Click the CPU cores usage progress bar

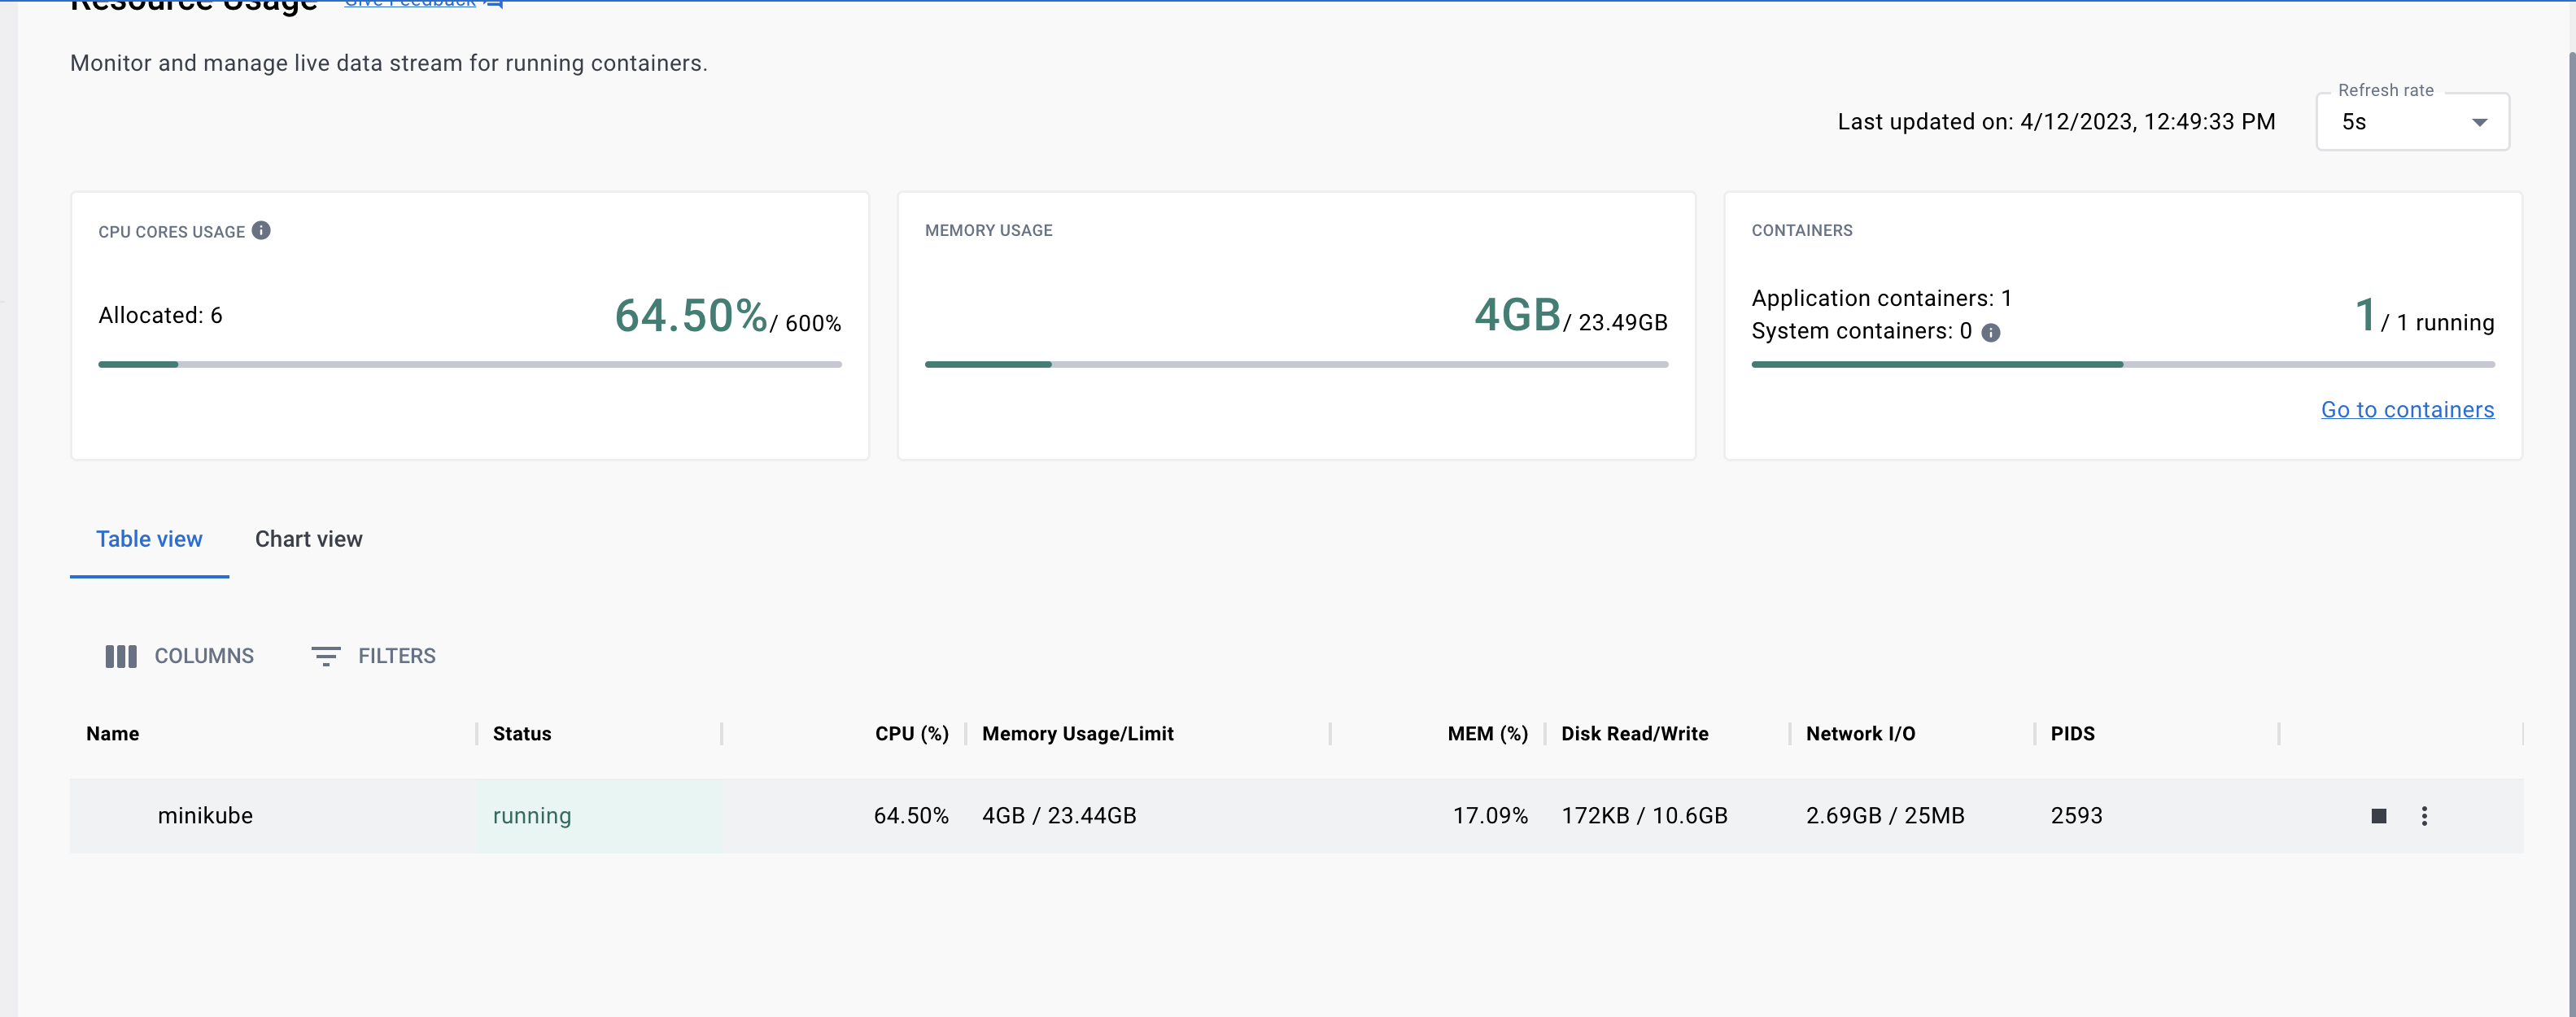click(x=469, y=365)
